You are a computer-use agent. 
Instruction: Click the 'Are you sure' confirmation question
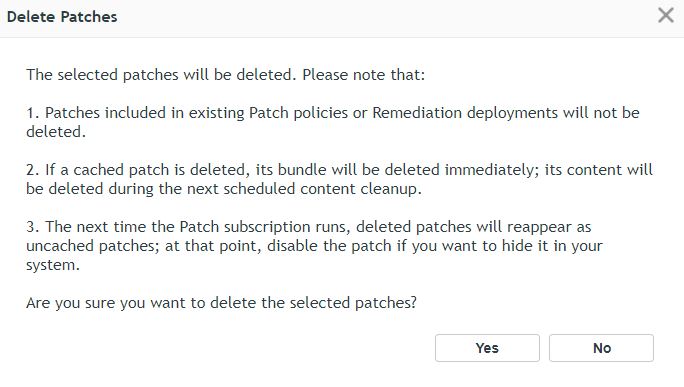[221, 303]
